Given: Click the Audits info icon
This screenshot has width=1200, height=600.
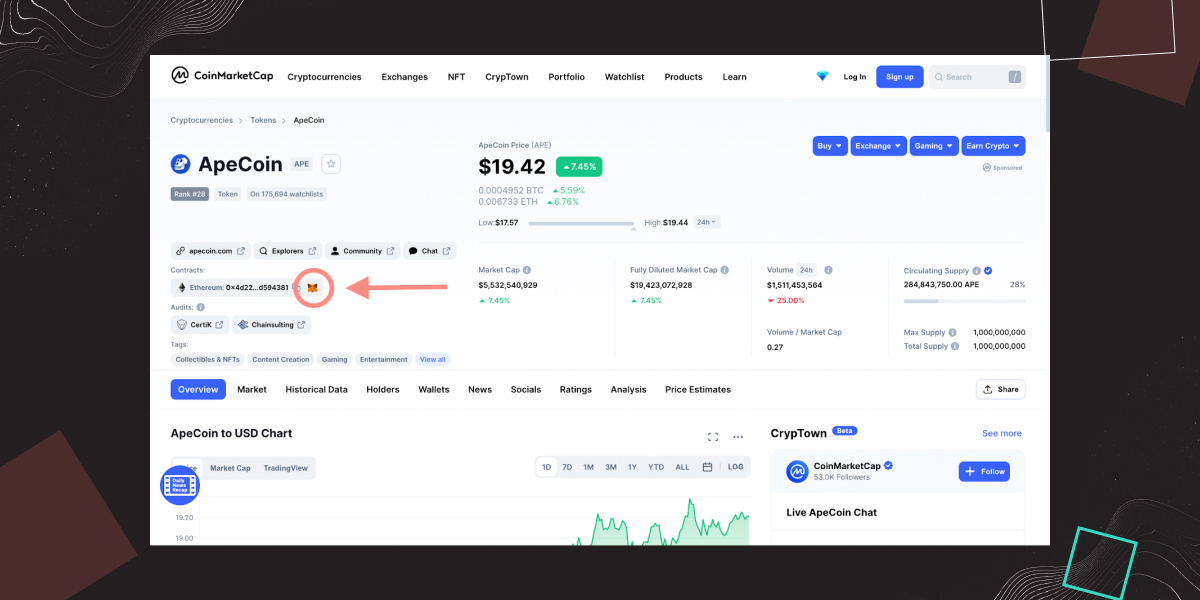Looking at the screenshot, I should (201, 307).
